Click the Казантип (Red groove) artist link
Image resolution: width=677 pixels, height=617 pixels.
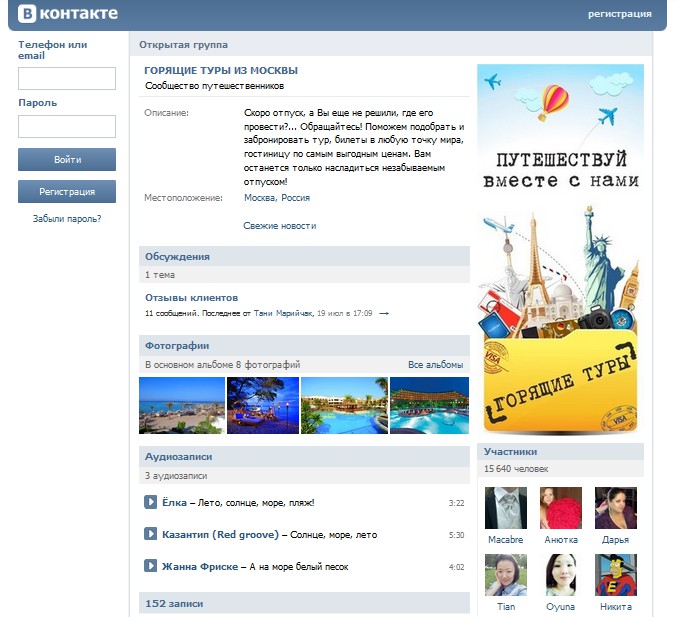221,535
